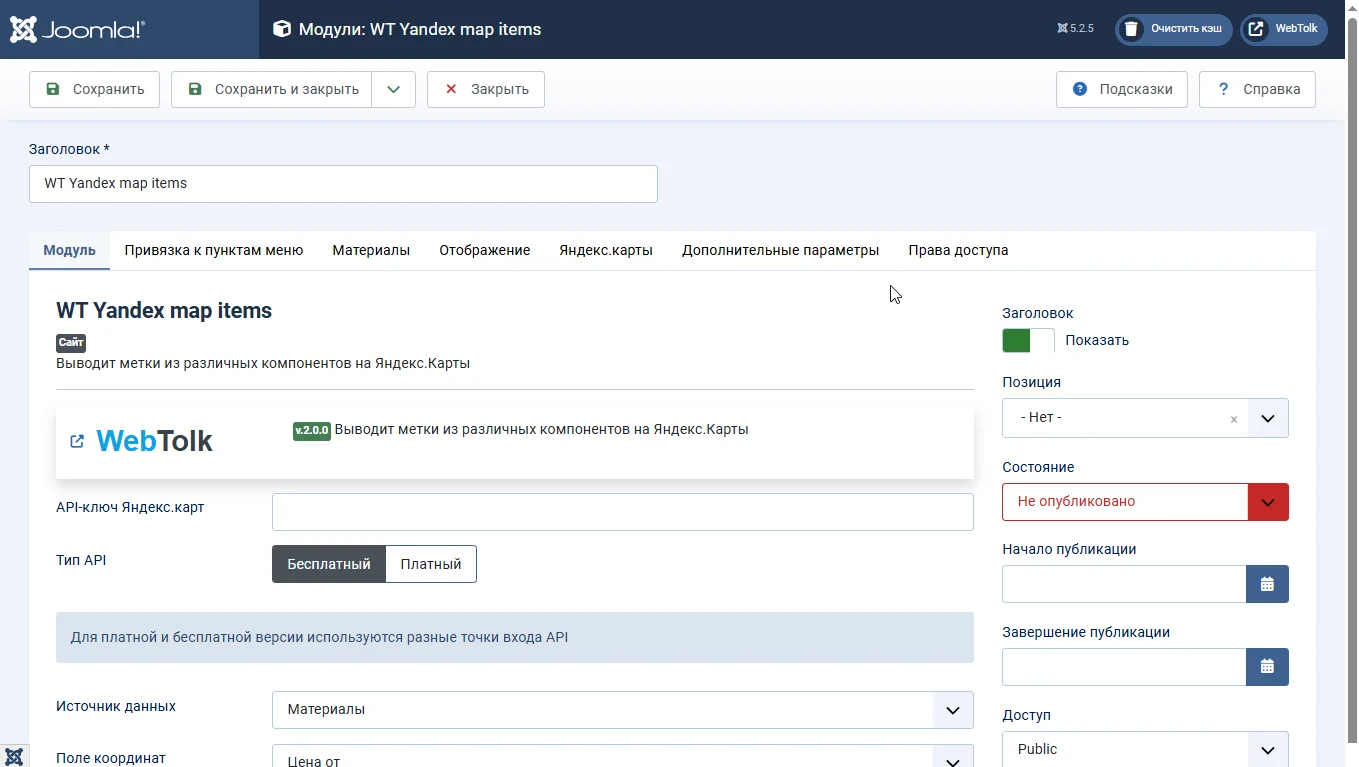Click the info note about API entry points

pyautogui.click(x=515, y=637)
